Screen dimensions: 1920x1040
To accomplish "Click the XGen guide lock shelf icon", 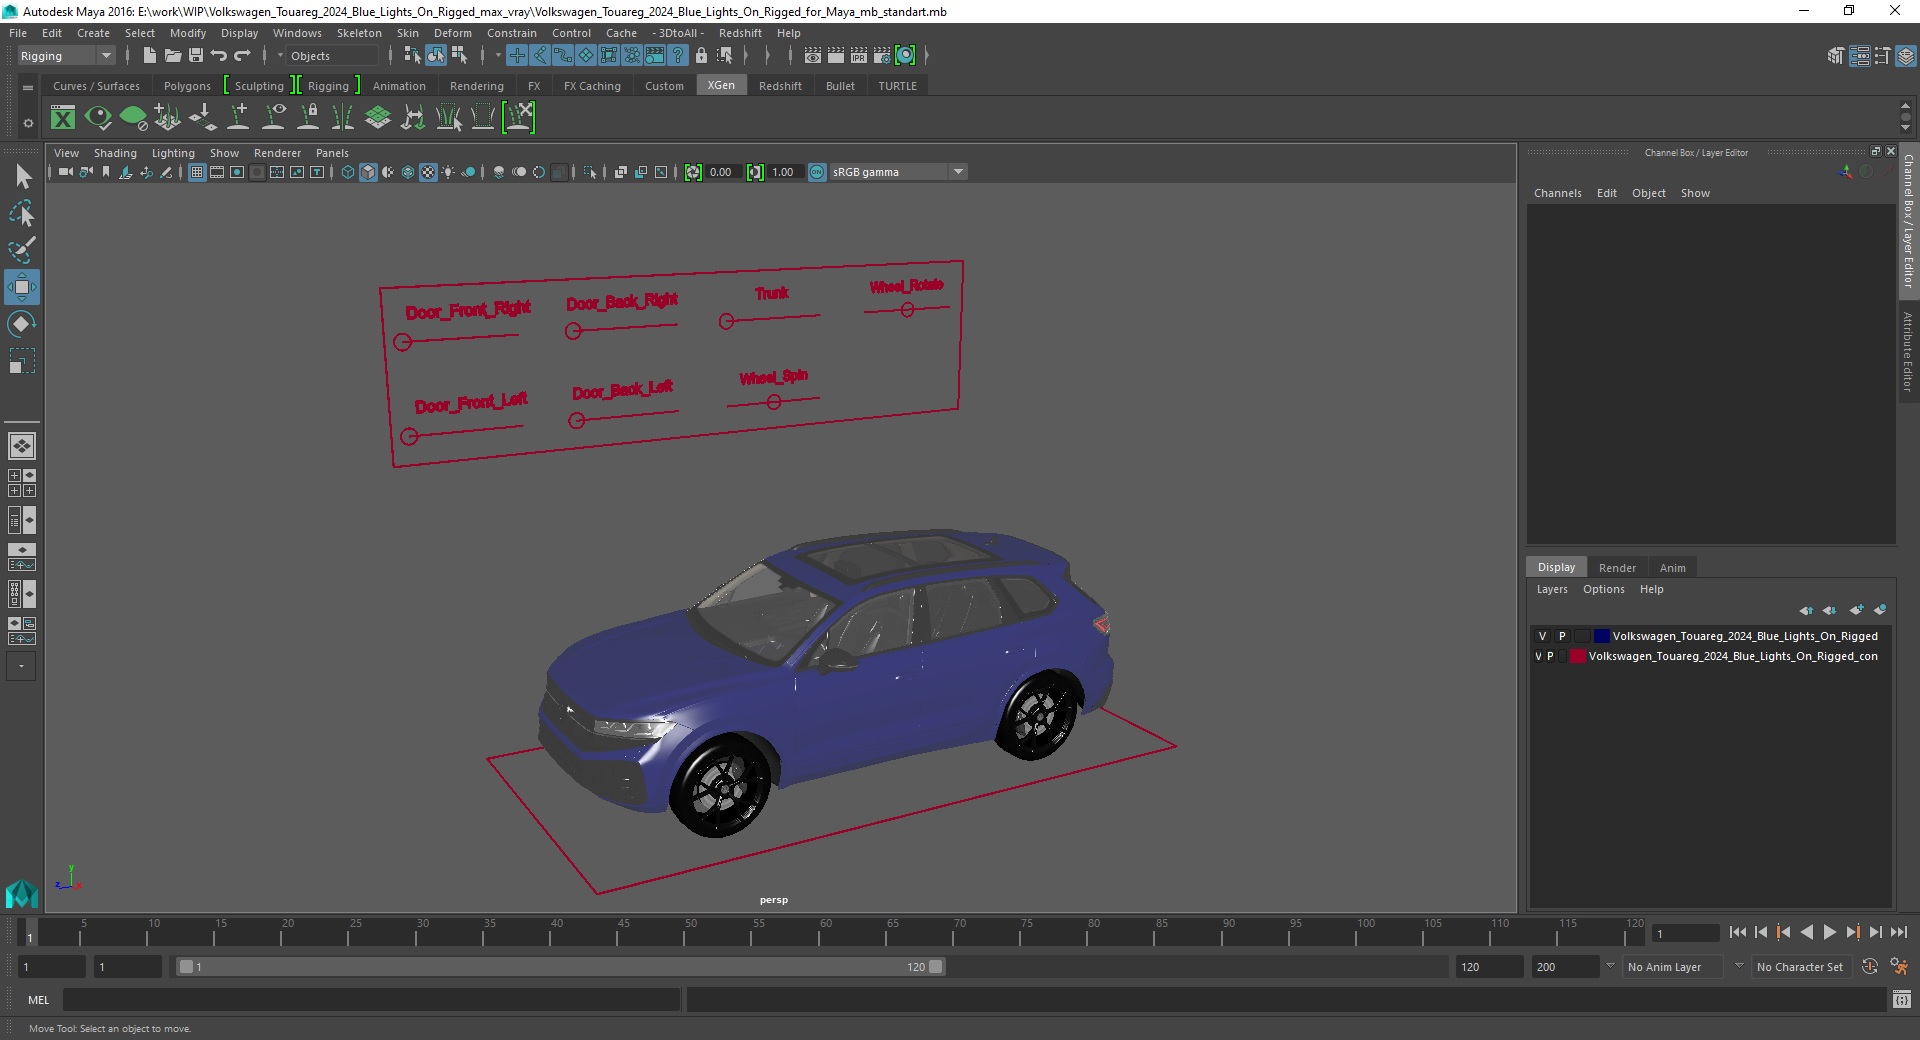I will point(309,118).
